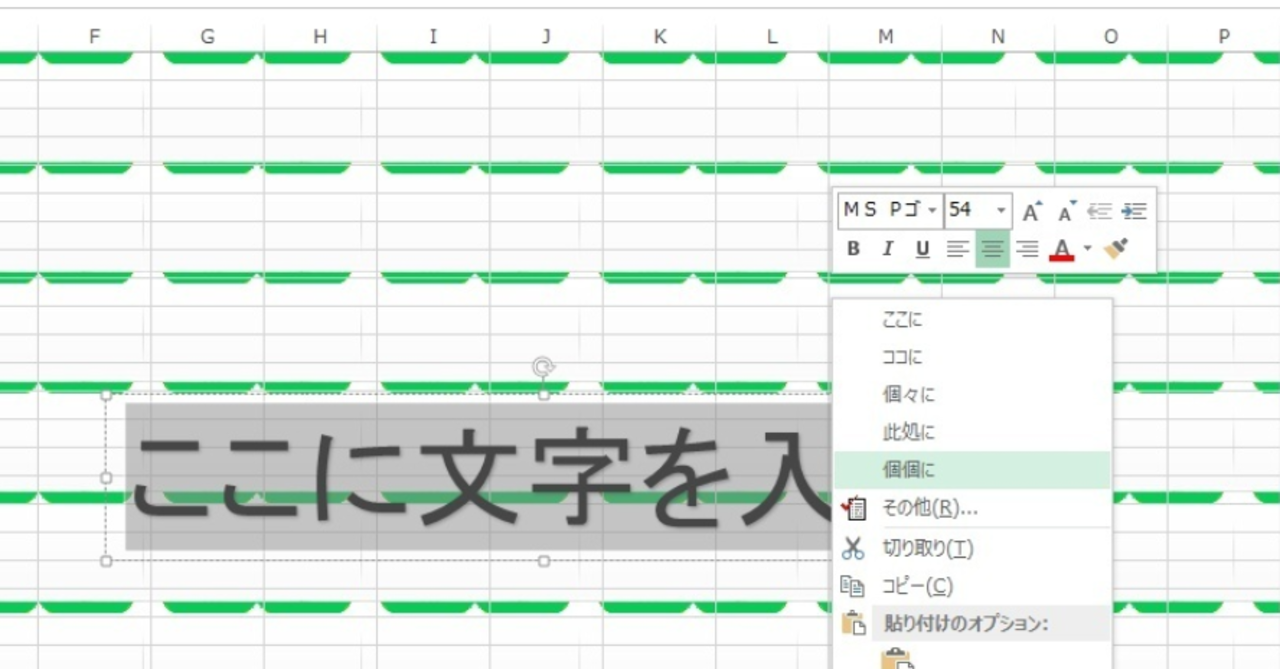
Task: Toggle bold formatting in mini toolbar
Action: coord(853,249)
